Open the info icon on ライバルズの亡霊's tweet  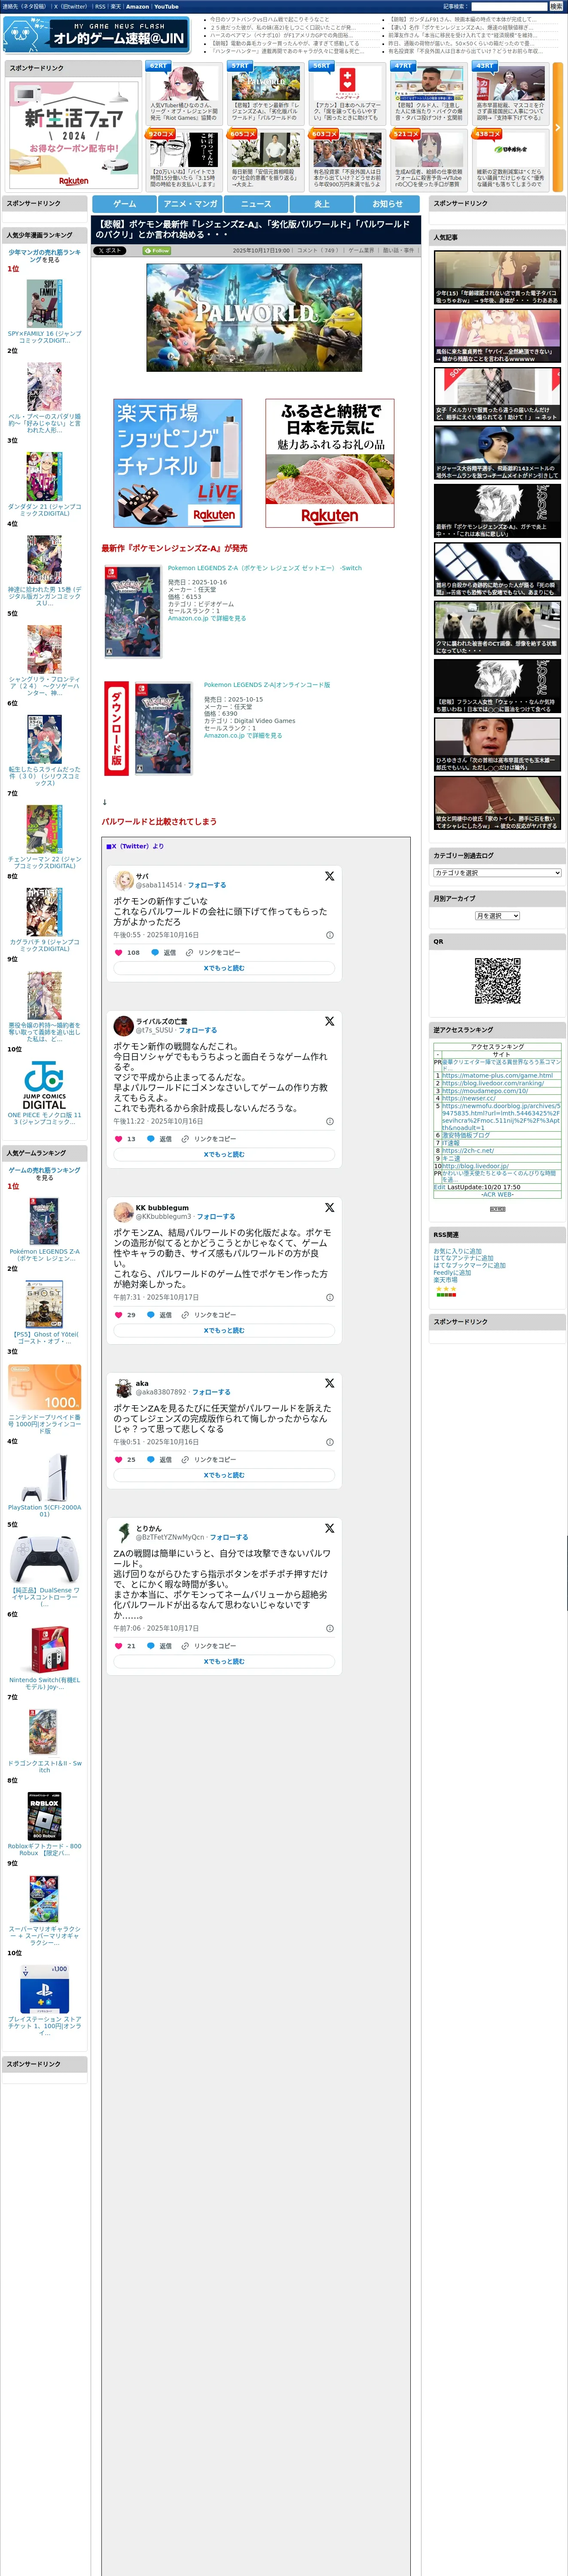tap(330, 1121)
